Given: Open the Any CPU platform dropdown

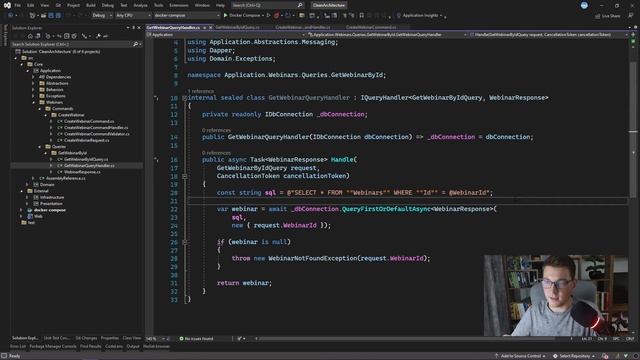Looking at the screenshot, I should 133,16.
